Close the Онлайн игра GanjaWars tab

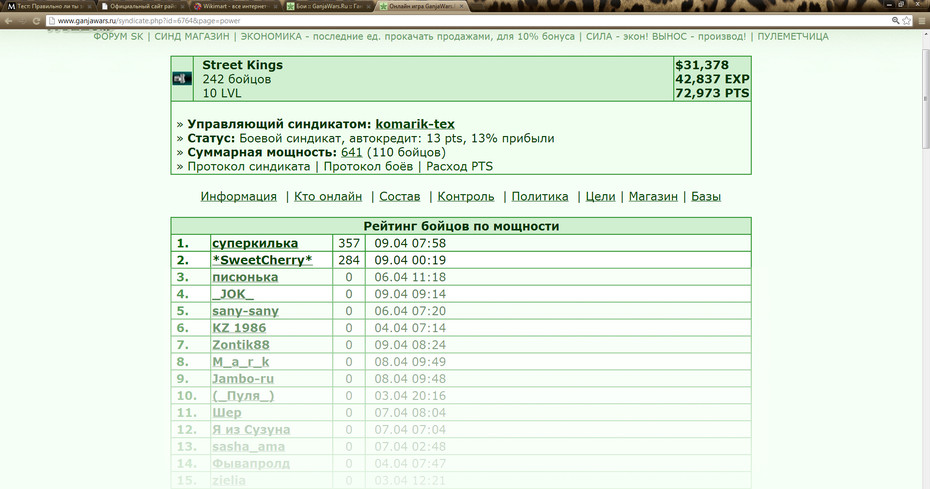click(x=461, y=6)
